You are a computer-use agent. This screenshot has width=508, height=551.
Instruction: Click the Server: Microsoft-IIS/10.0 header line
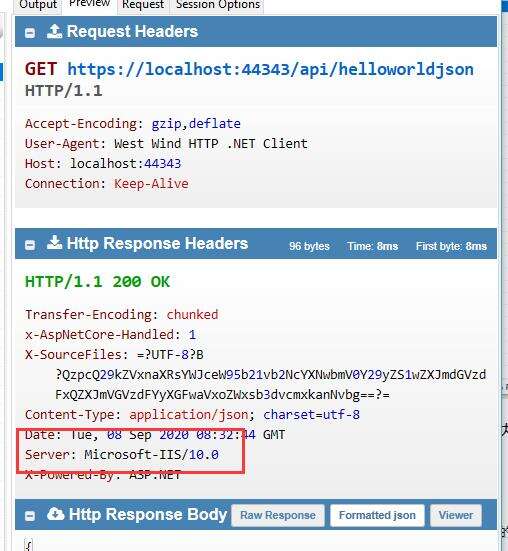click(x=122, y=455)
